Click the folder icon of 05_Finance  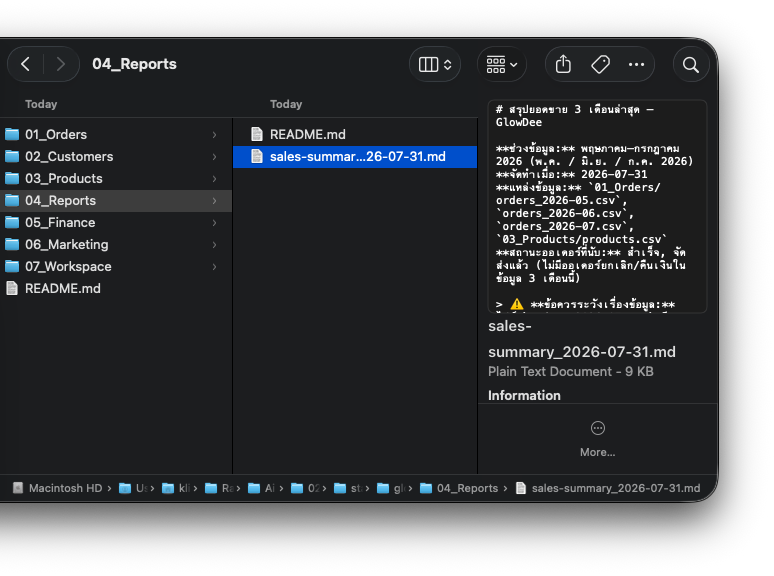[x=12, y=223]
